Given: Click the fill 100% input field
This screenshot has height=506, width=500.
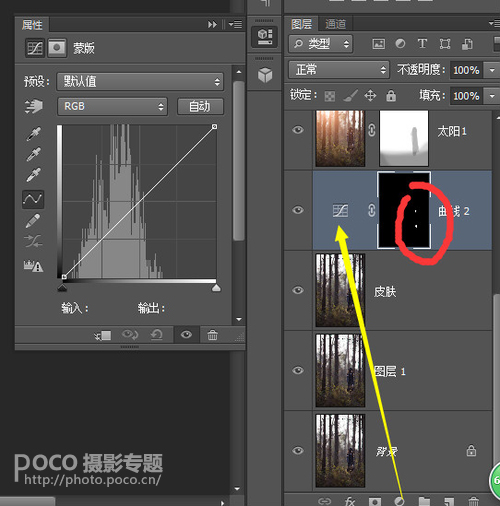Looking at the screenshot, I should tap(466, 96).
